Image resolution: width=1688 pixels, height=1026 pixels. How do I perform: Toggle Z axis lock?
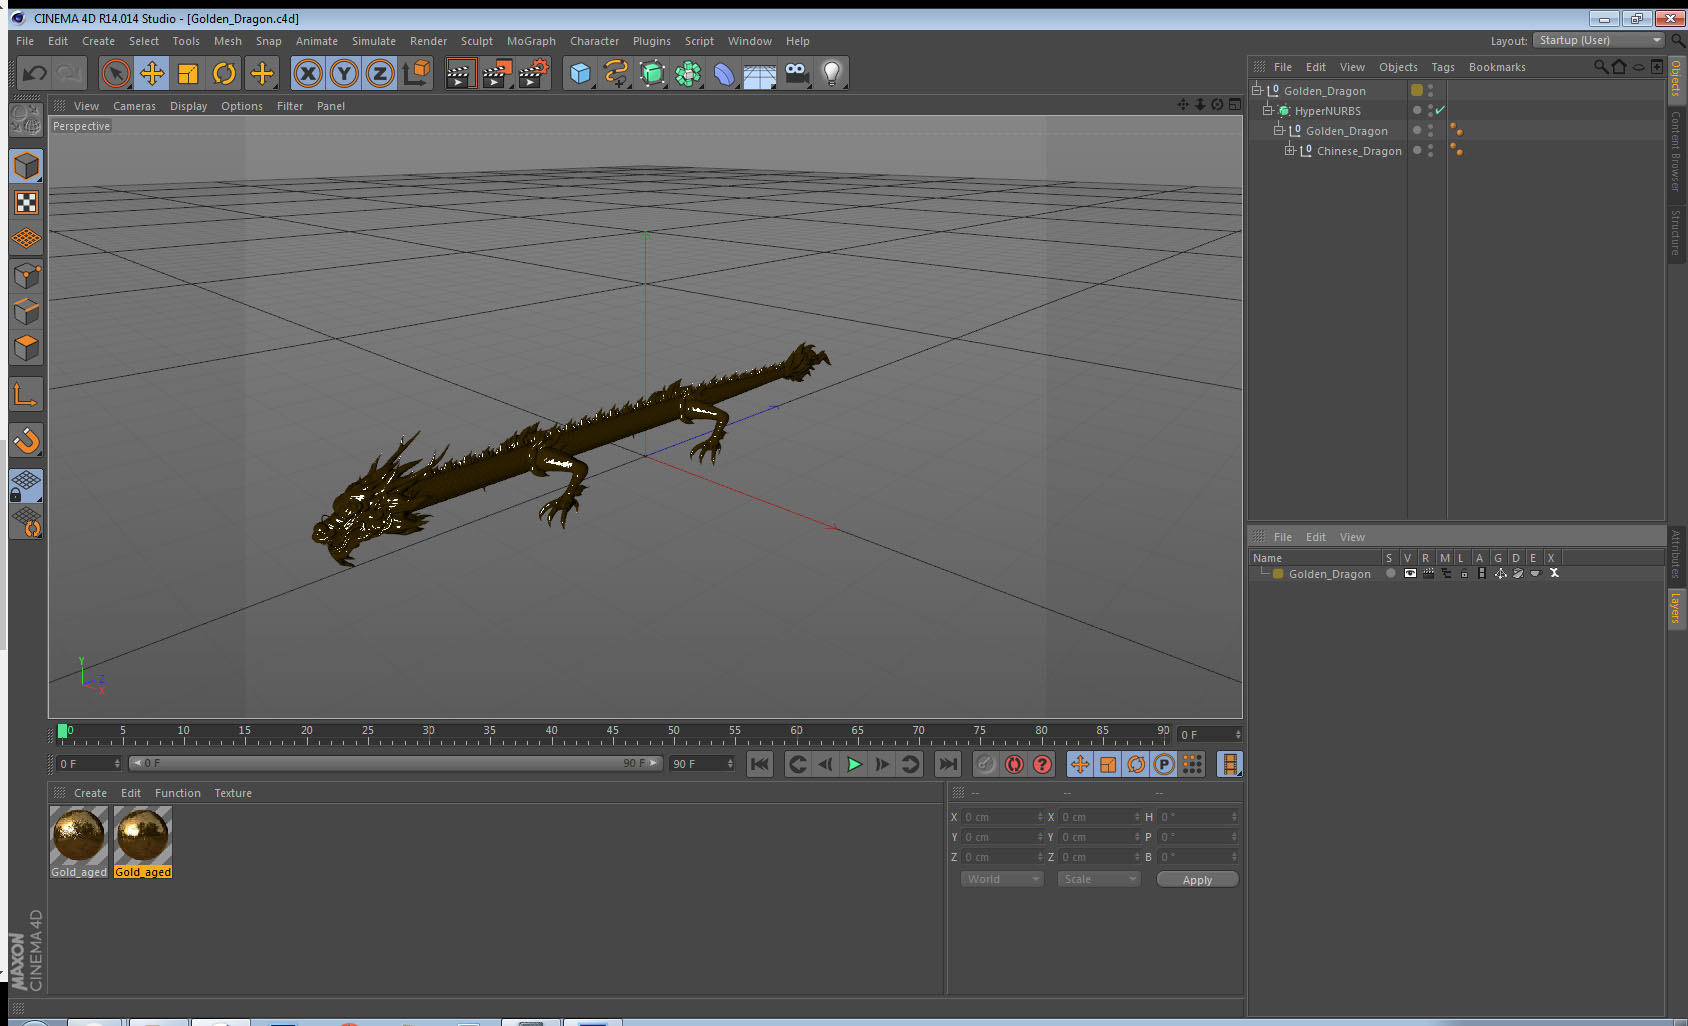point(380,73)
